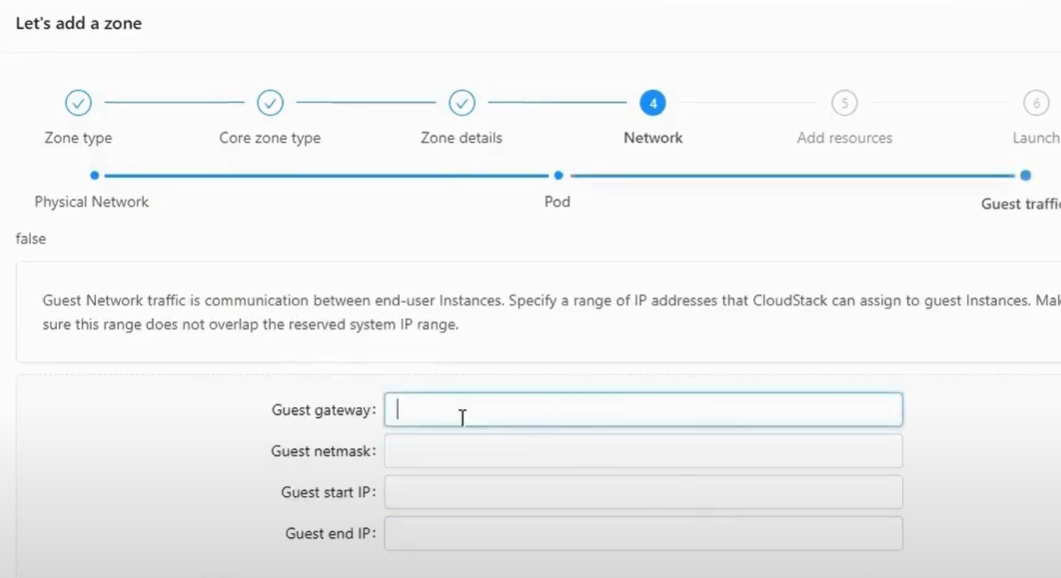Click the step 6 Launch circle
Image resolution: width=1061 pixels, height=578 pixels.
click(1036, 103)
